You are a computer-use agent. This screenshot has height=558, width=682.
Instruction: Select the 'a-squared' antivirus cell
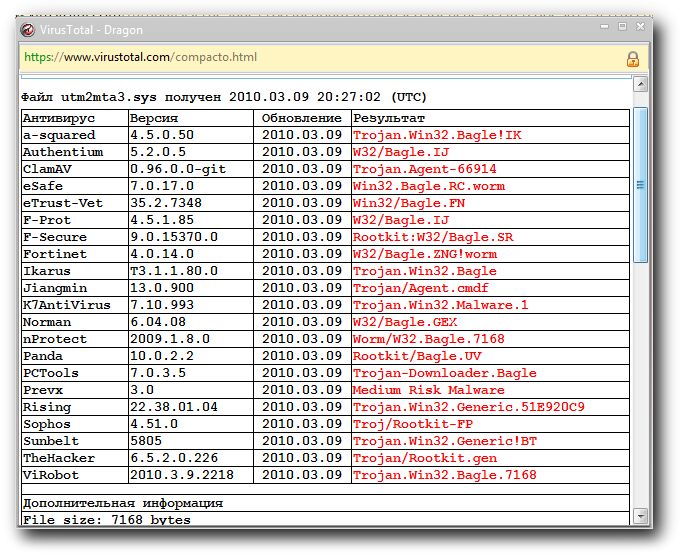(x=75, y=135)
